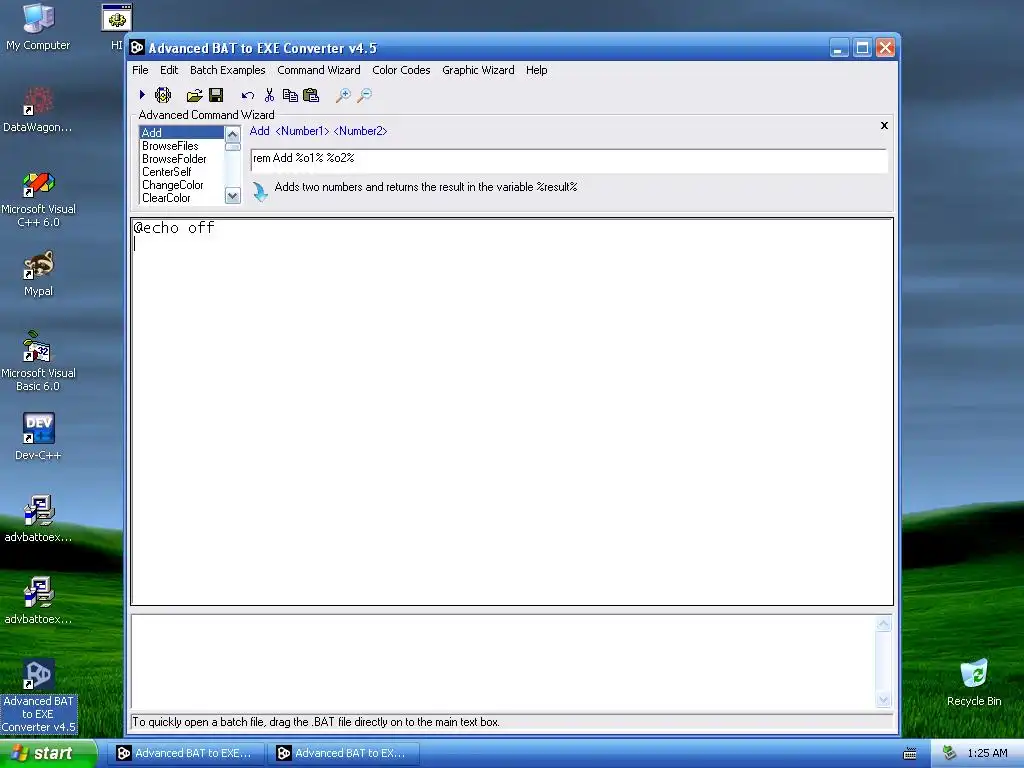This screenshot has height=768, width=1024.
Task: Select the DataWagon desktop shortcut
Action: tap(37, 110)
